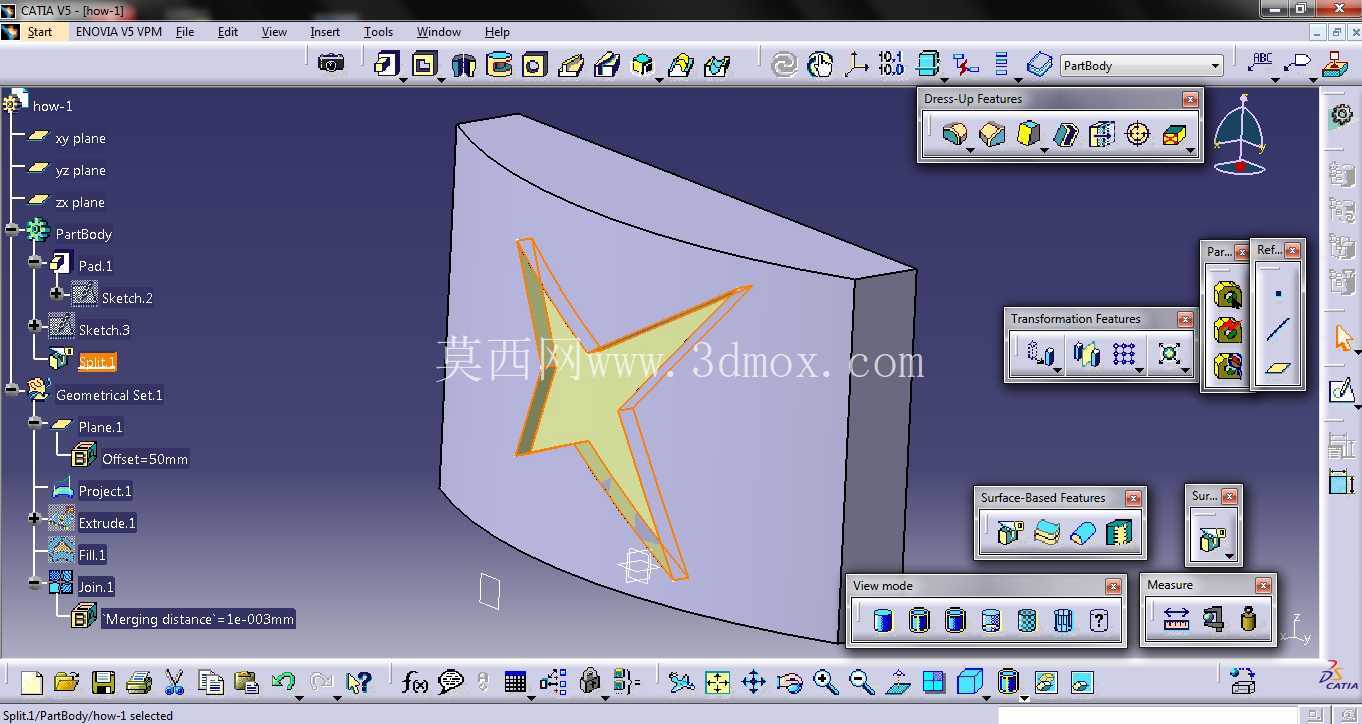The width and height of the screenshot is (1362, 724).
Task: Collapse the PartBody tree node
Action: pos(11,230)
